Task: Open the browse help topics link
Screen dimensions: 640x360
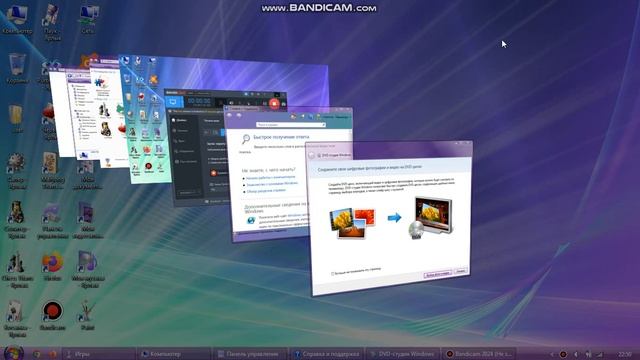Action: (x=266, y=191)
